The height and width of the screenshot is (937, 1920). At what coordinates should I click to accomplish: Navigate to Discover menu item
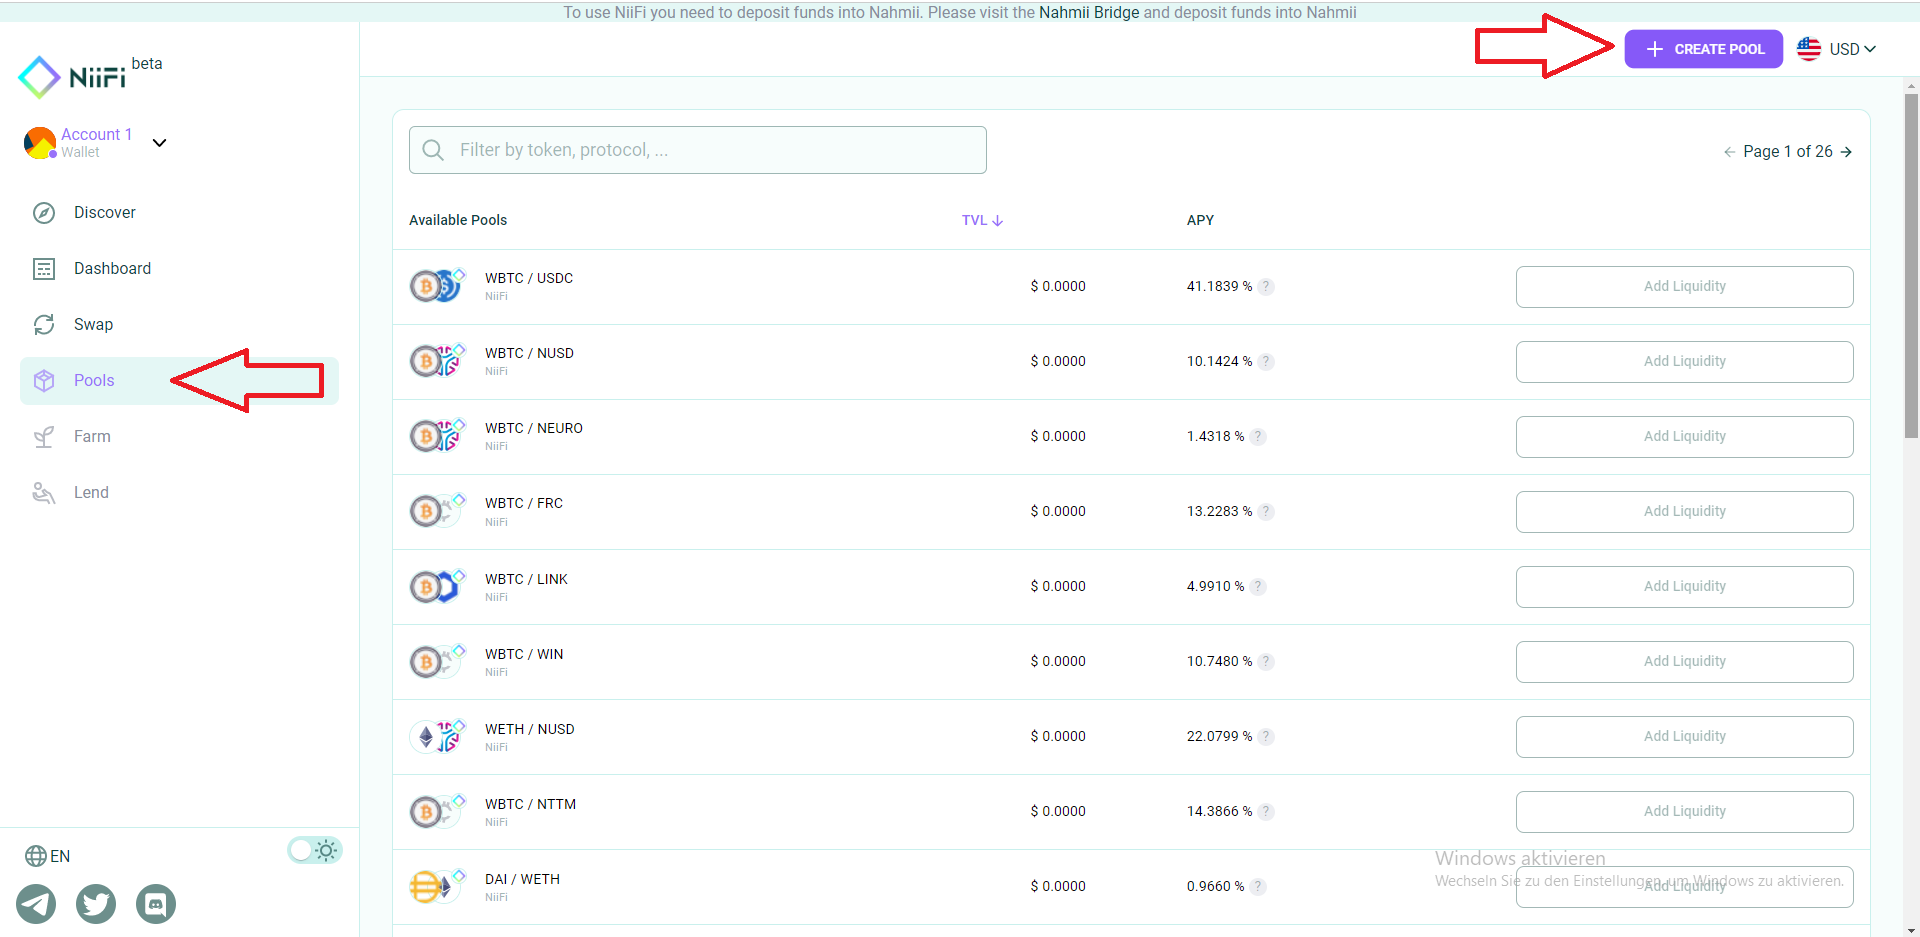[179, 212]
